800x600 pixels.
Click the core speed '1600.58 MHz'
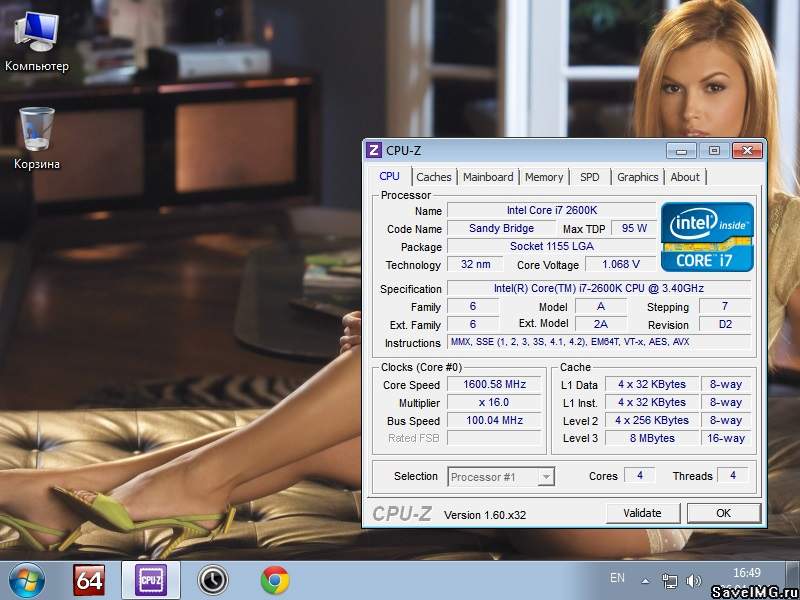[x=494, y=384]
